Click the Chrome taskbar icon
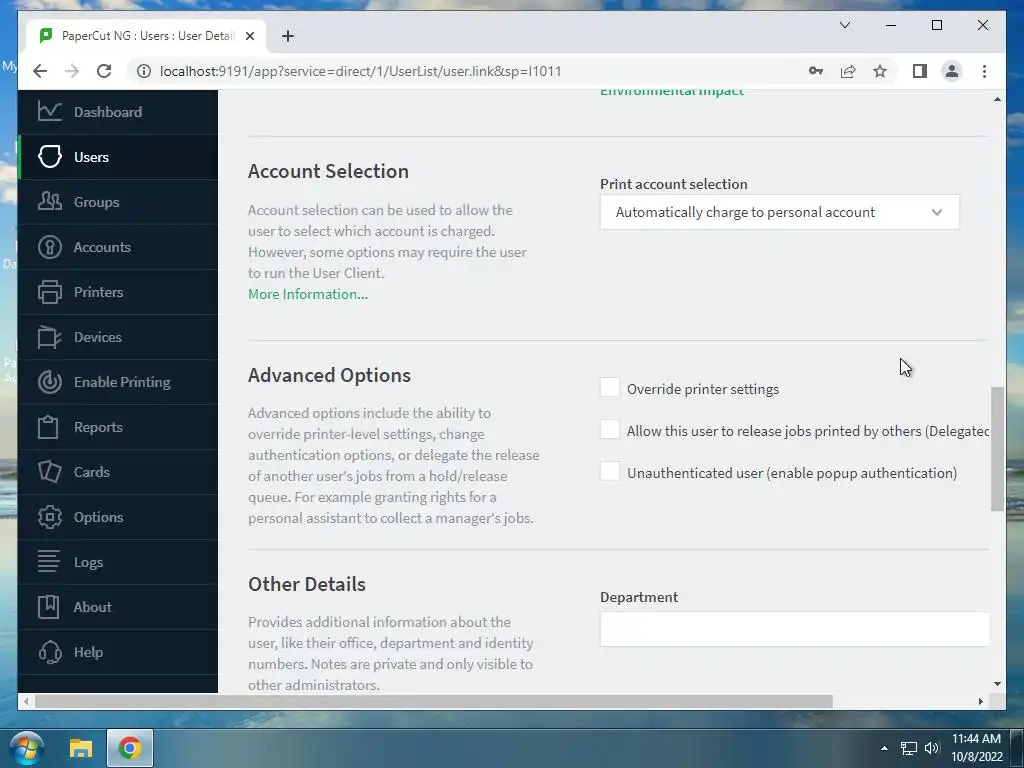The width and height of the screenshot is (1024, 768). click(x=130, y=748)
